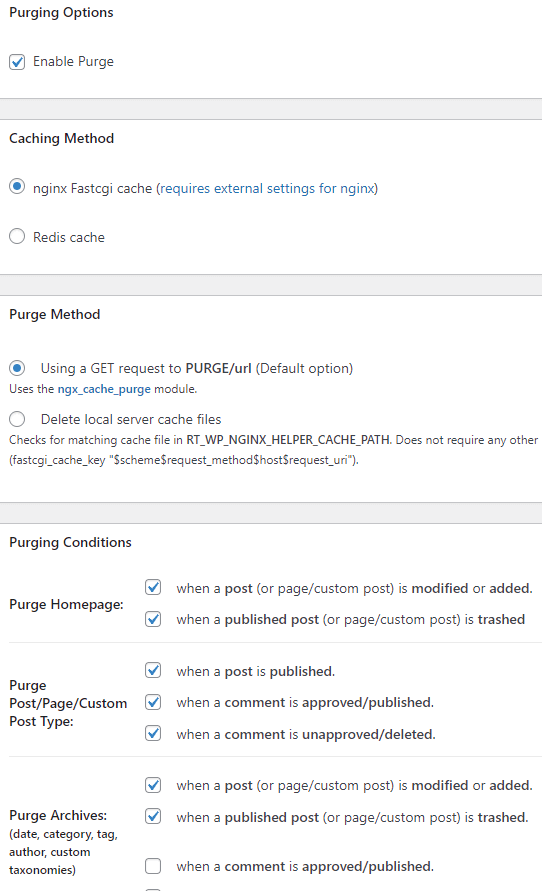
Task: Toggle Purge Homepage when post modified or added
Action: click(153, 587)
